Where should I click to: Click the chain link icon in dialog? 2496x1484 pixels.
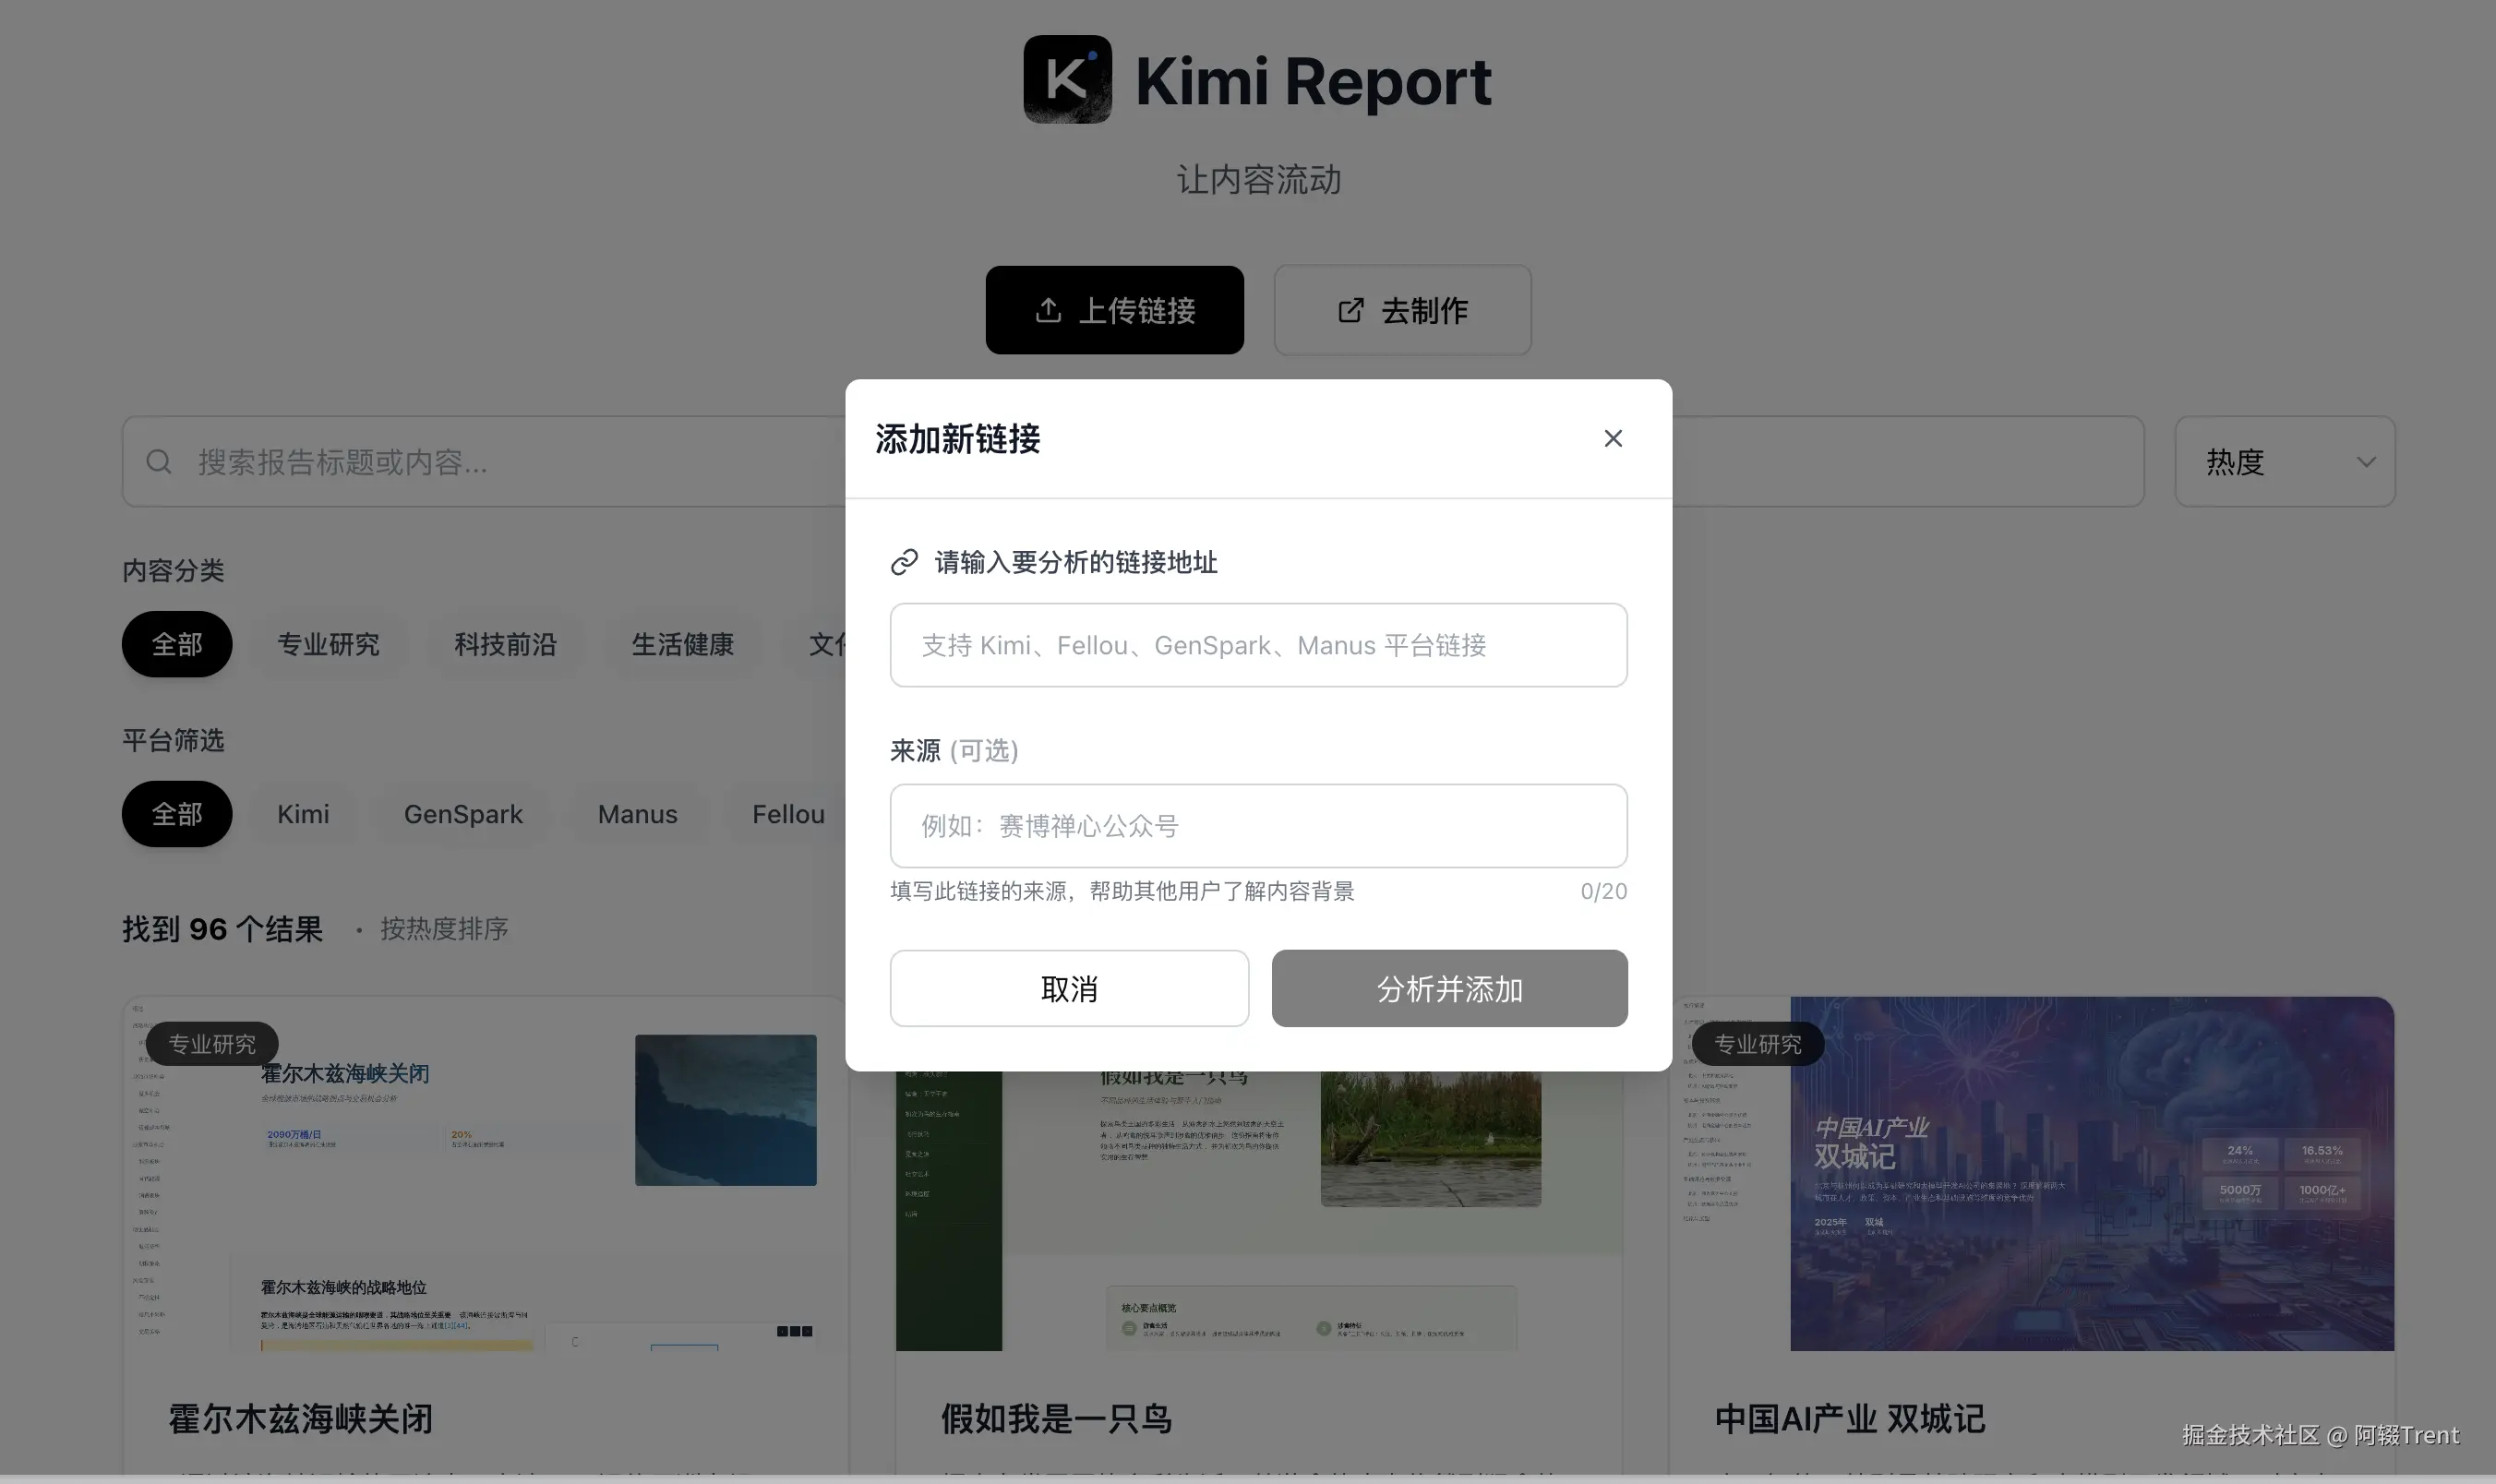click(904, 563)
